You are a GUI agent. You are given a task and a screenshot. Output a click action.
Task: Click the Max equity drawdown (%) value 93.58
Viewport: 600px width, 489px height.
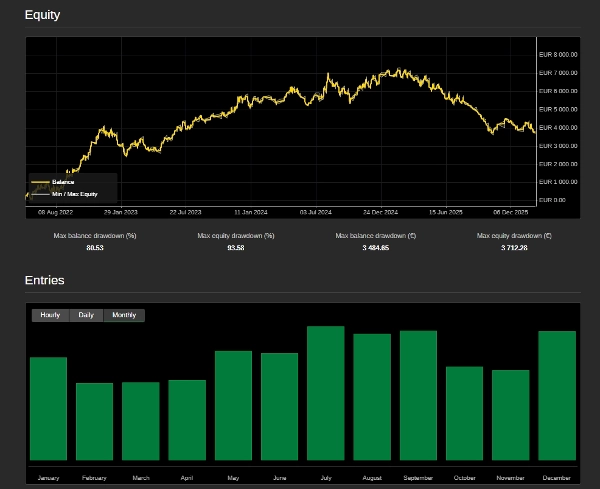point(236,247)
